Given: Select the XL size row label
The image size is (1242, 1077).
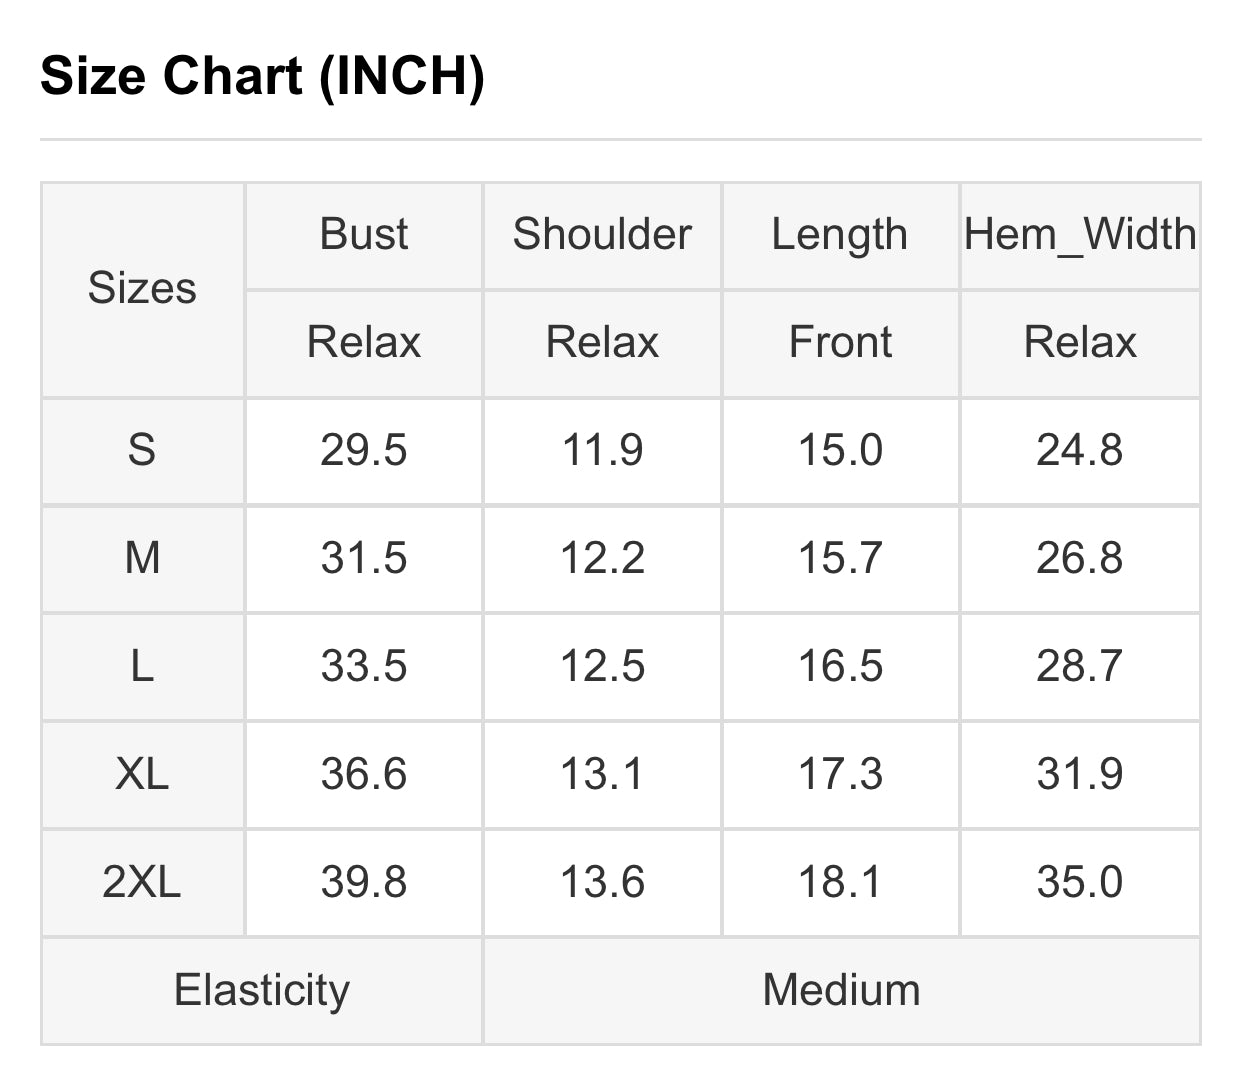Looking at the screenshot, I should (142, 774).
